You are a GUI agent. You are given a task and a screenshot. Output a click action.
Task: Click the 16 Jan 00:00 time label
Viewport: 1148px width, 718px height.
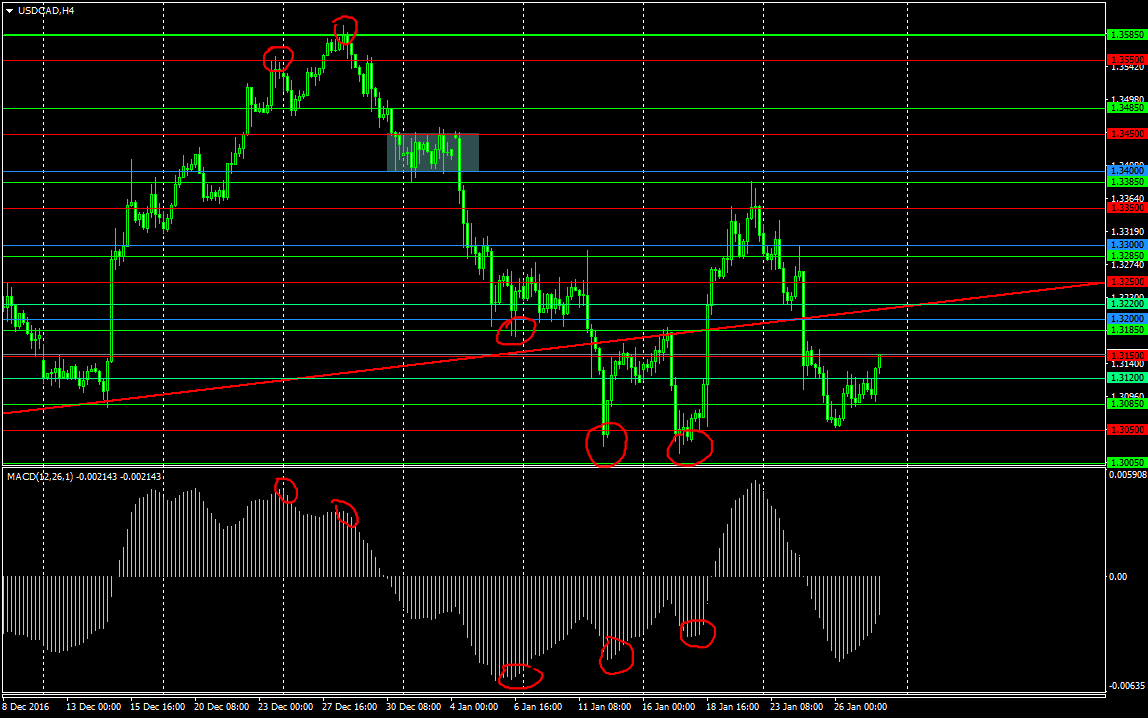click(668, 707)
